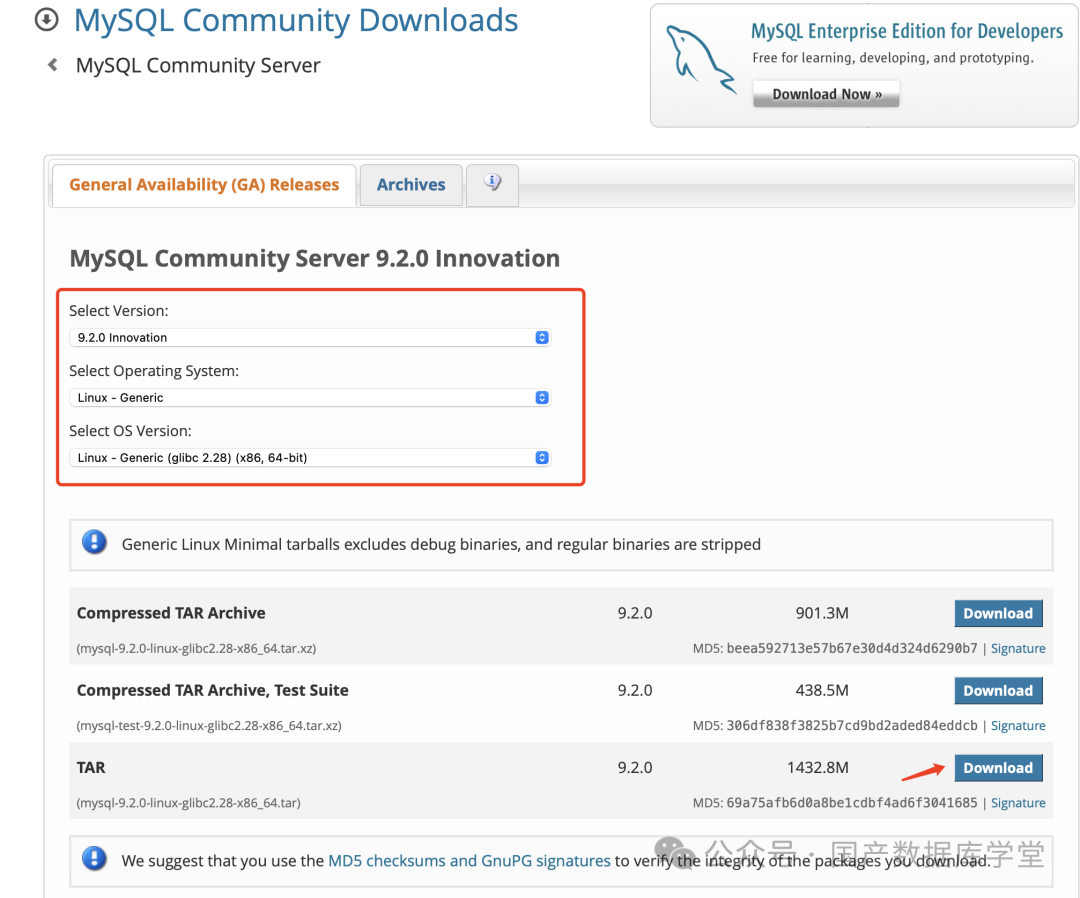Click filename mysql-9.2.0-linux-glibc2.28-x86_64.tar
Image resolution: width=1080 pixels, height=898 pixels.
pyautogui.click(x=188, y=802)
